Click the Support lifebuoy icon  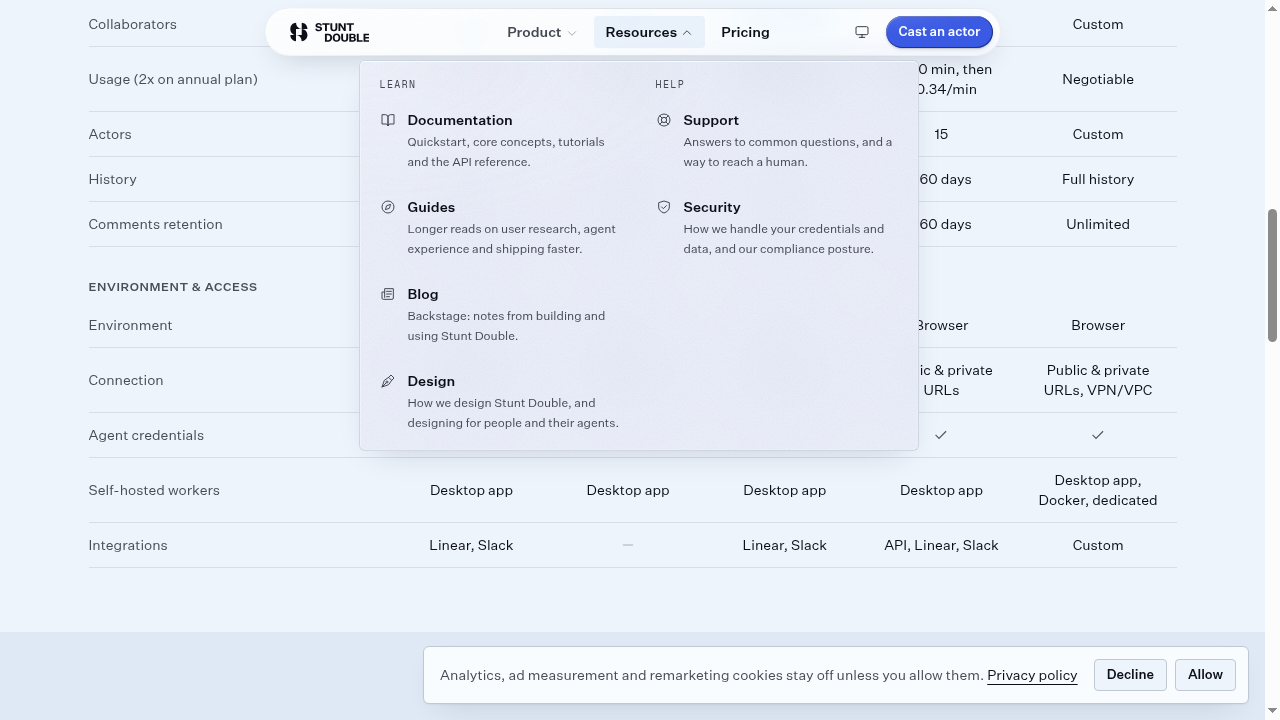click(x=664, y=120)
